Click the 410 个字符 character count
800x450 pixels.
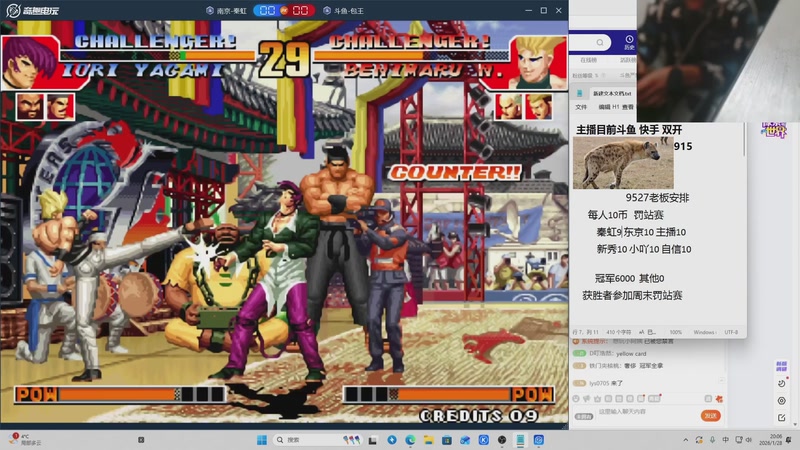click(618, 332)
